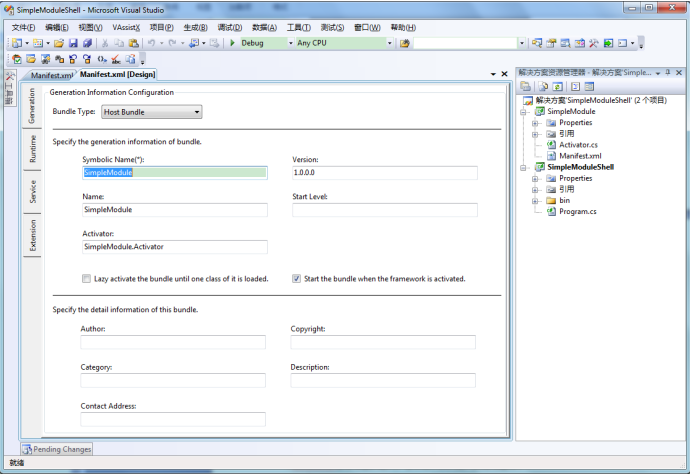Image resolution: width=690 pixels, height=475 pixels.
Task: Open the Debug configuration dropdown
Action: pos(290,43)
